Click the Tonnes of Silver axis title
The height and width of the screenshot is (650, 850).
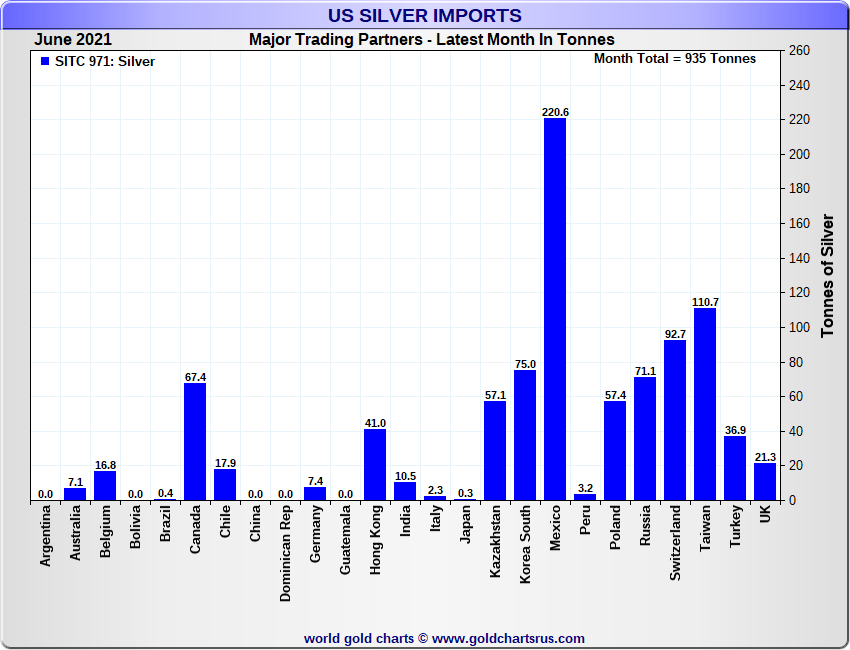click(x=827, y=274)
